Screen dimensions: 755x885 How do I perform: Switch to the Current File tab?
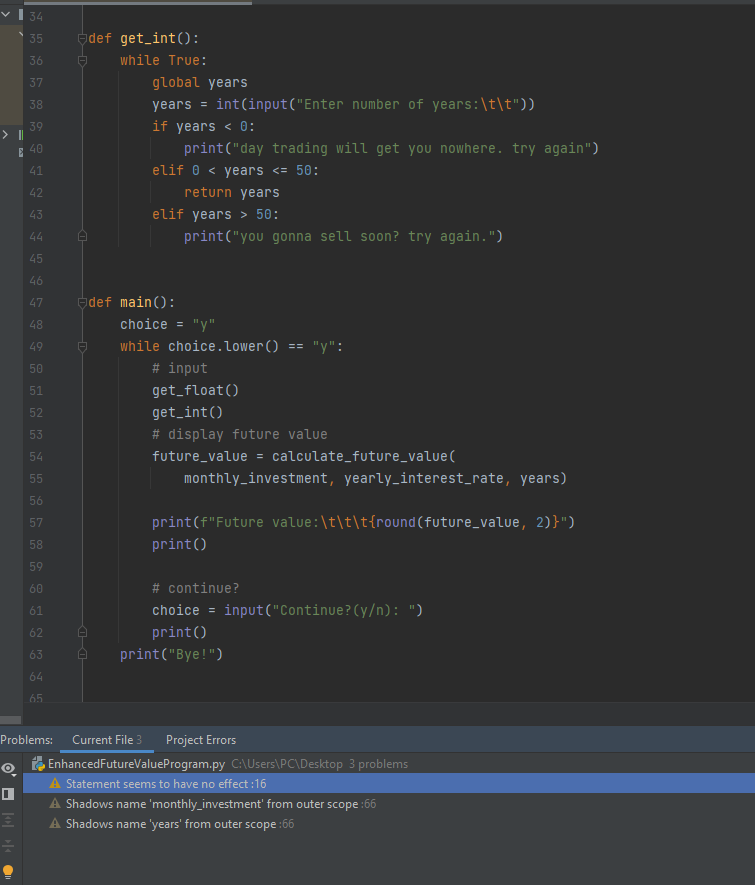(107, 739)
